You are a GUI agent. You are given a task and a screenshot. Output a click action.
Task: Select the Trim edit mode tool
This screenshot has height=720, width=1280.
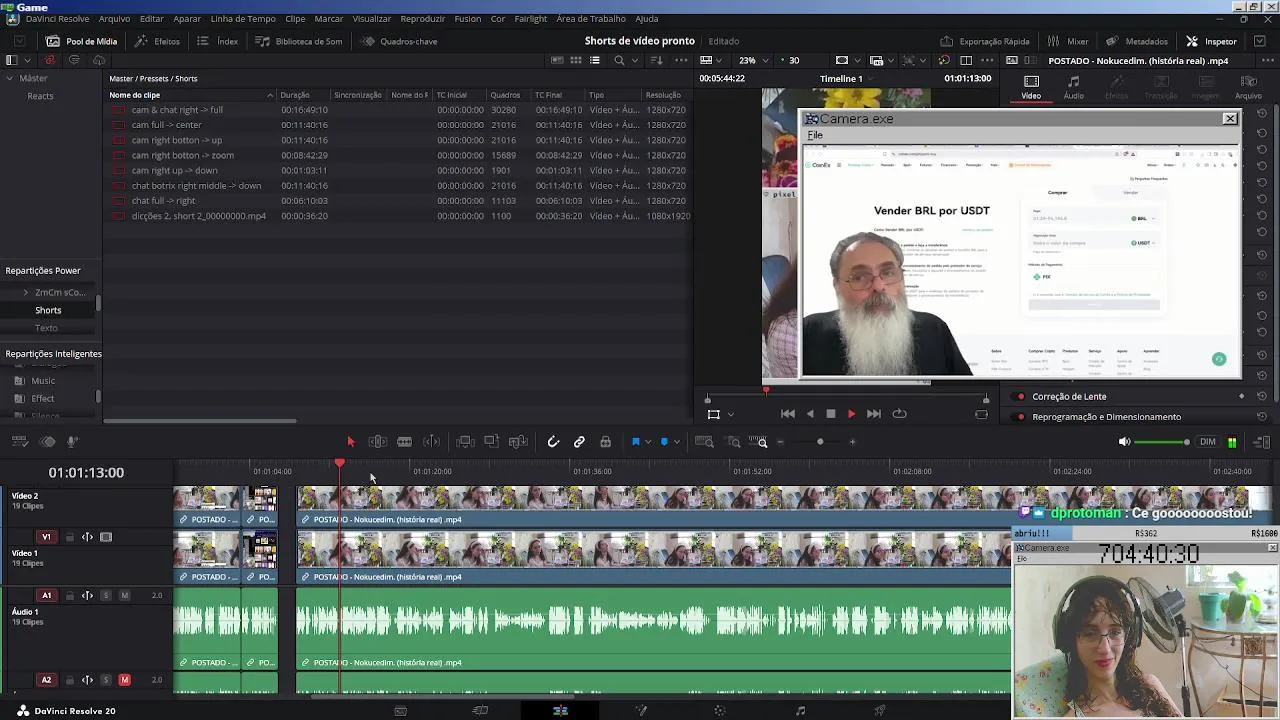[377, 442]
